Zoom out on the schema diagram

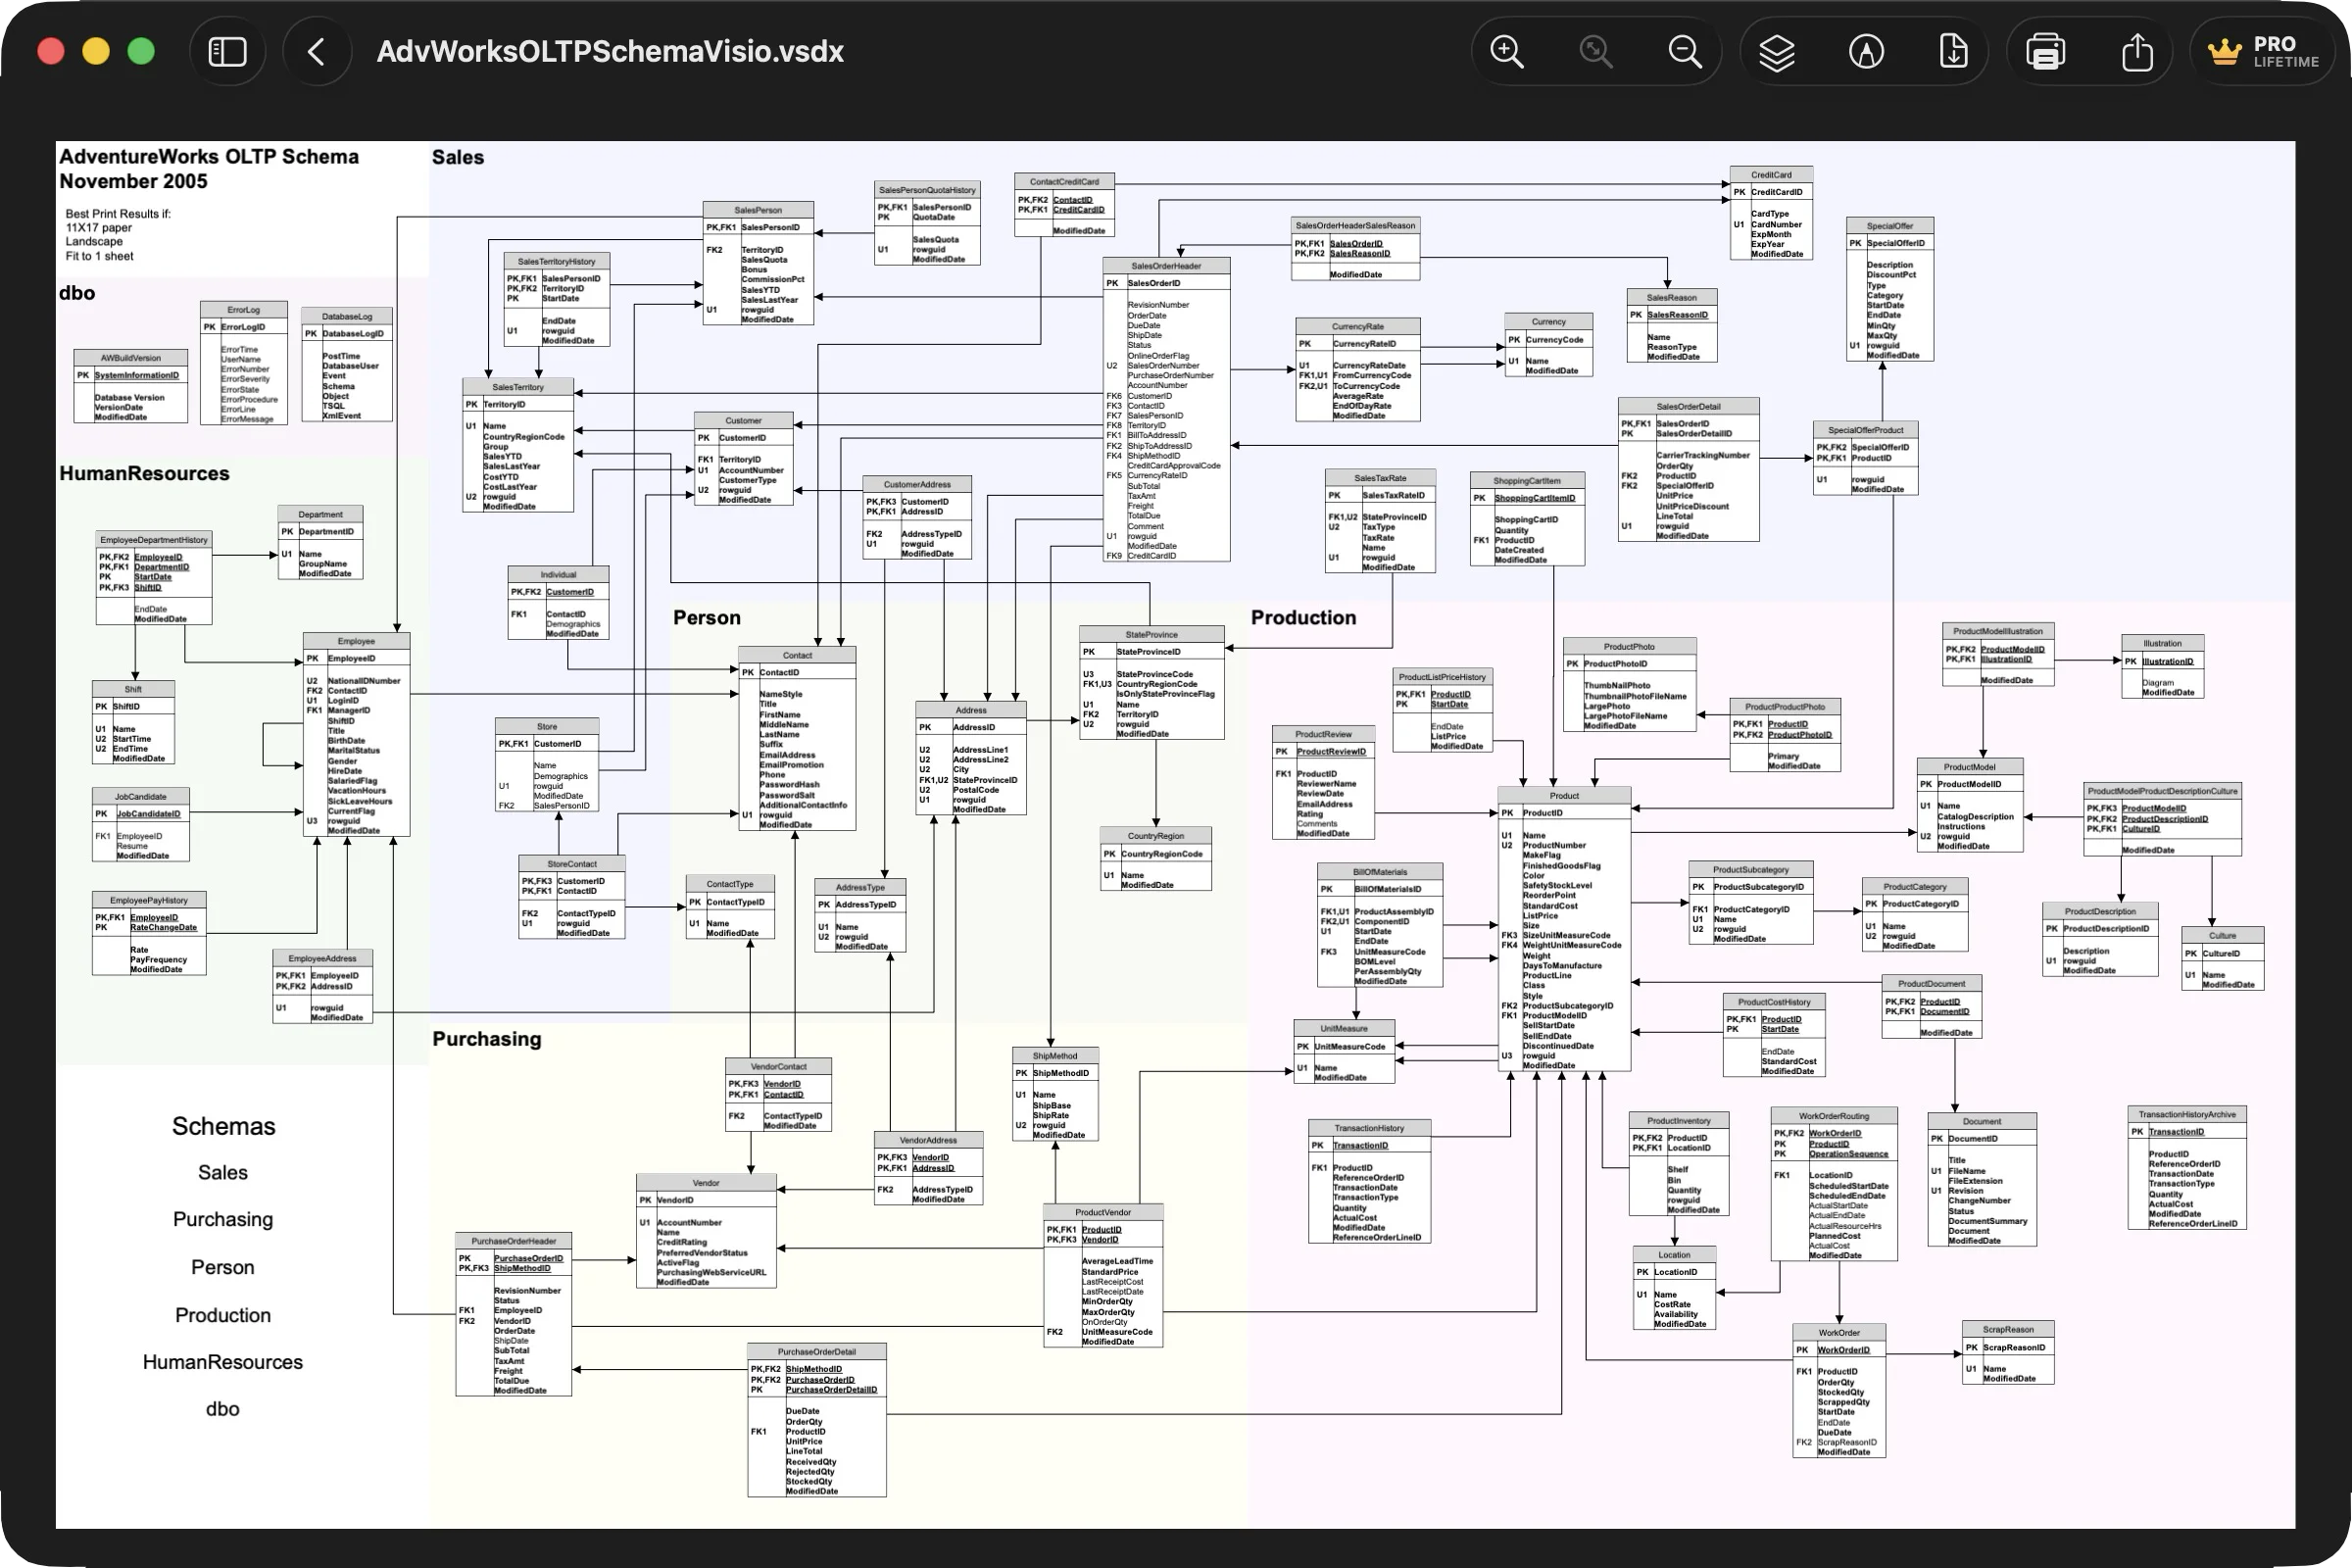pyautogui.click(x=1684, y=50)
